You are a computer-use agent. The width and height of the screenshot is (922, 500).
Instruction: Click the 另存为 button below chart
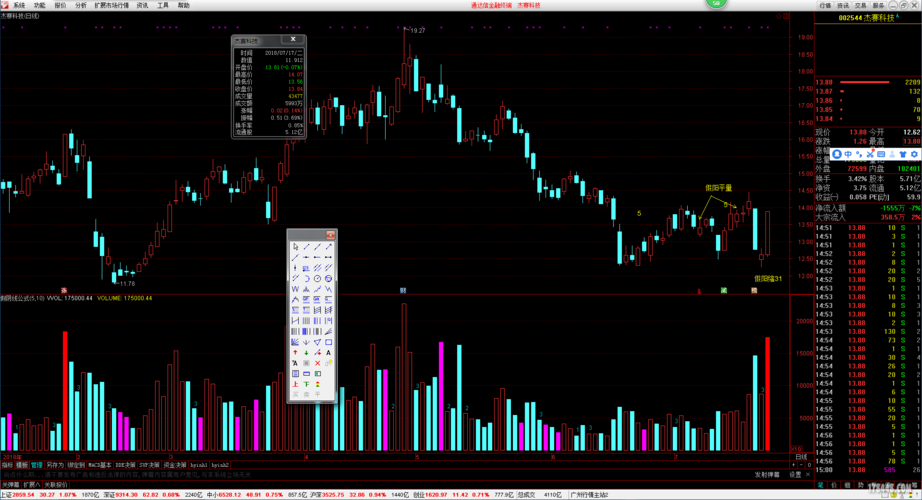click(54, 465)
